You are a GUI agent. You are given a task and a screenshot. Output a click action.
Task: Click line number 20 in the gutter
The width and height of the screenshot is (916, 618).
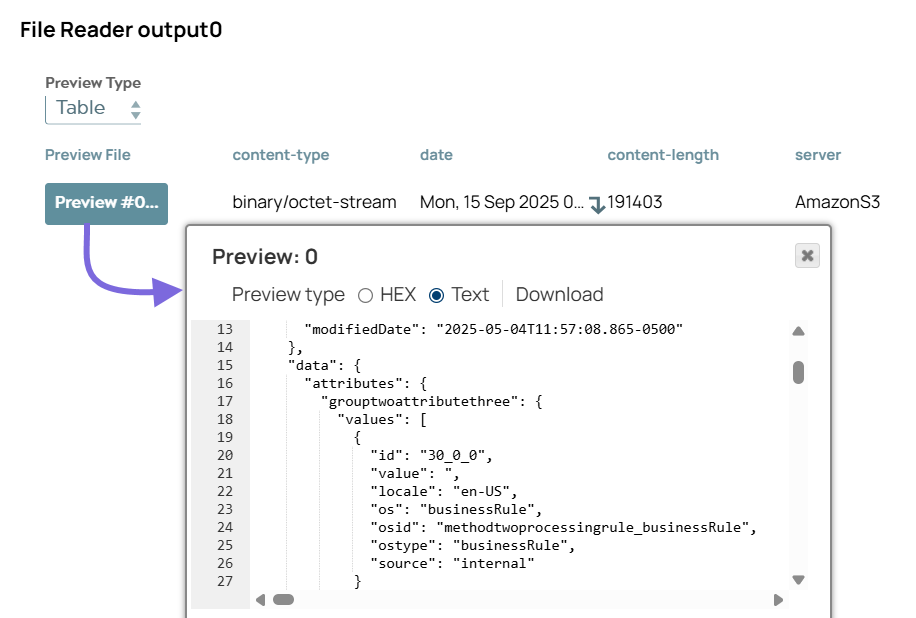225,455
